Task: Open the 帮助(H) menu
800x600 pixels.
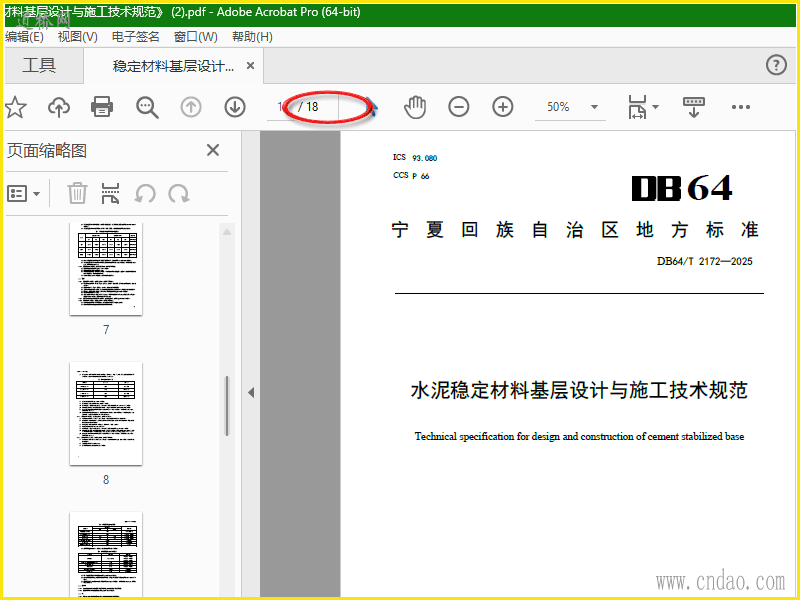Action: pyautogui.click(x=252, y=37)
